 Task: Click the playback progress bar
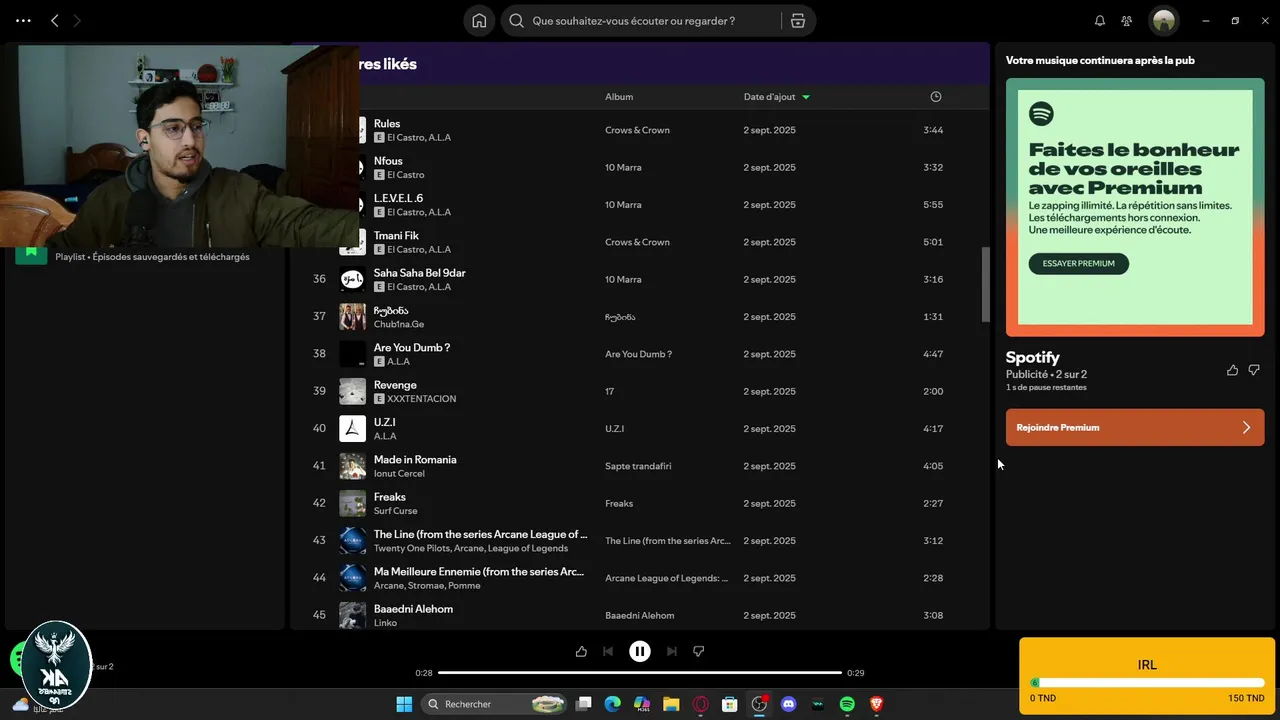640,673
